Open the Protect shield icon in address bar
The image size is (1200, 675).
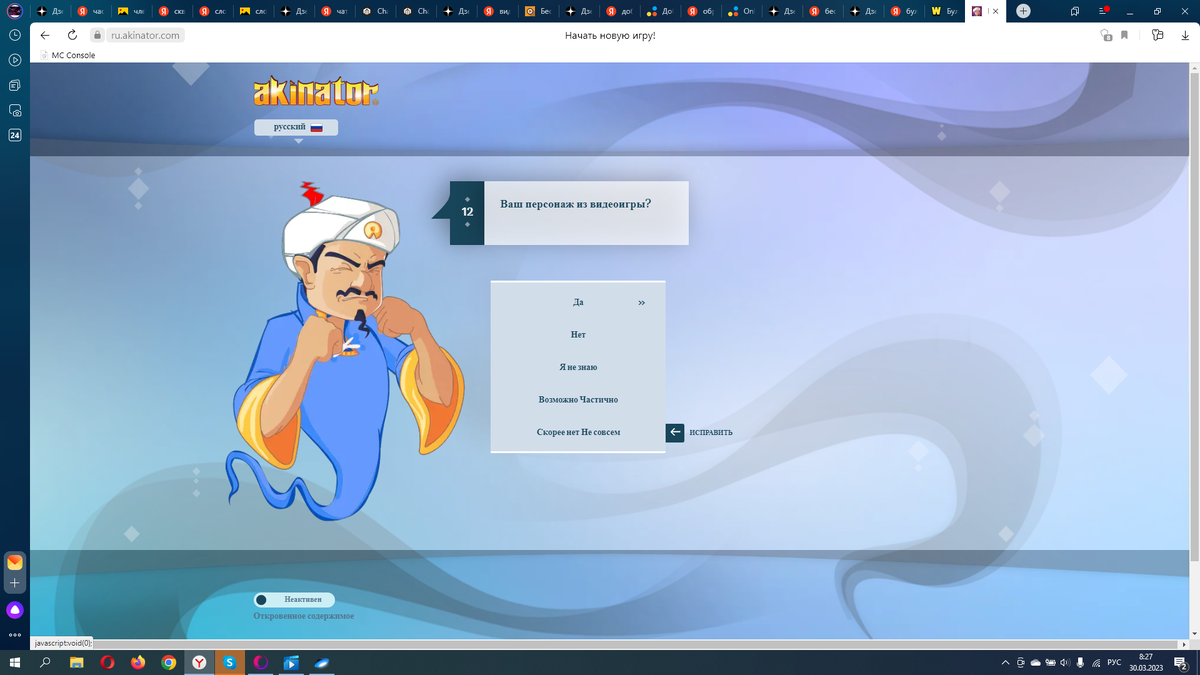tap(1105, 35)
